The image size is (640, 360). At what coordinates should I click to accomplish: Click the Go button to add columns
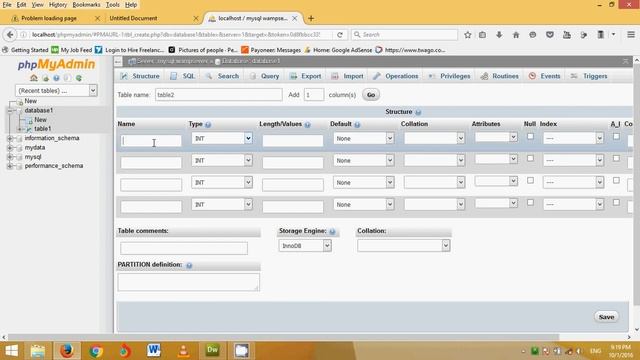371,95
